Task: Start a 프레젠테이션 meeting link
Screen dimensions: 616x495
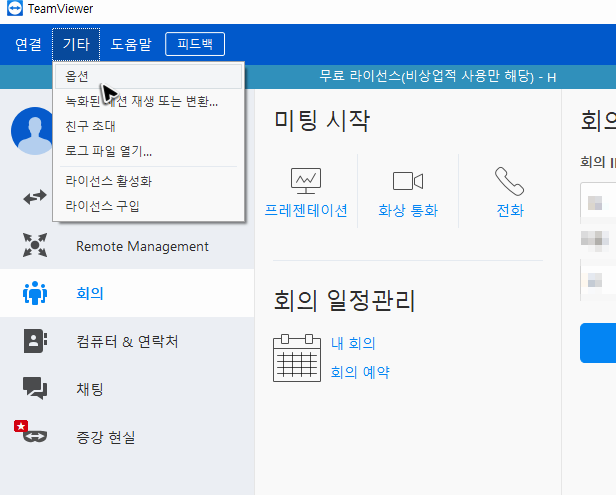Action: coord(306,211)
